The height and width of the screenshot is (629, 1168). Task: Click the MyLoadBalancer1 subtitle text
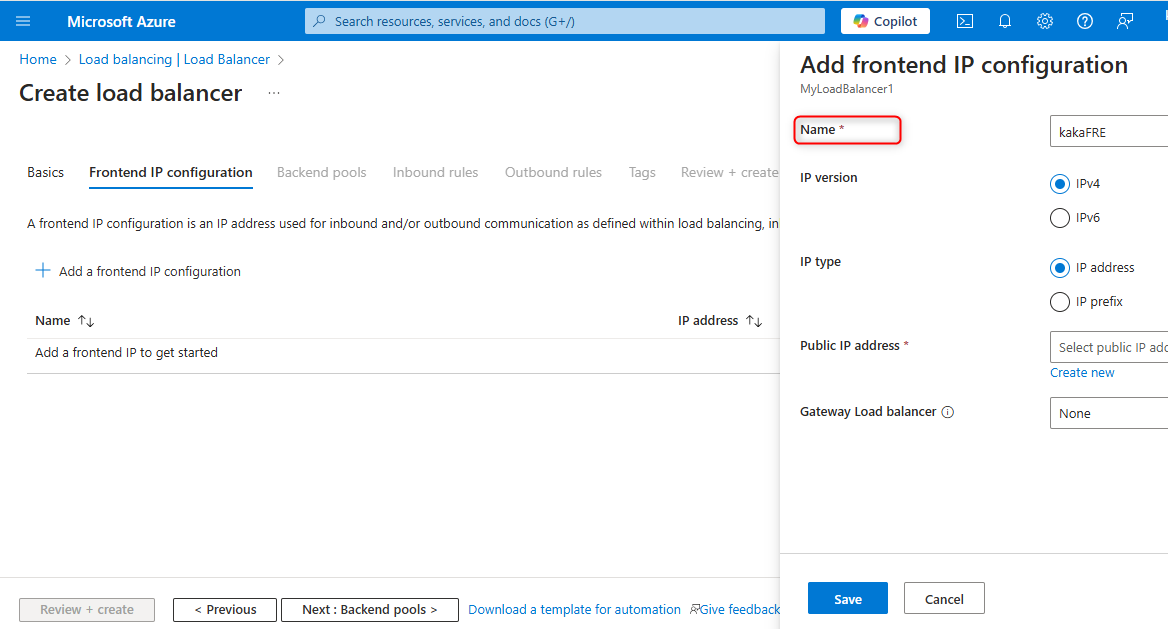(x=846, y=89)
